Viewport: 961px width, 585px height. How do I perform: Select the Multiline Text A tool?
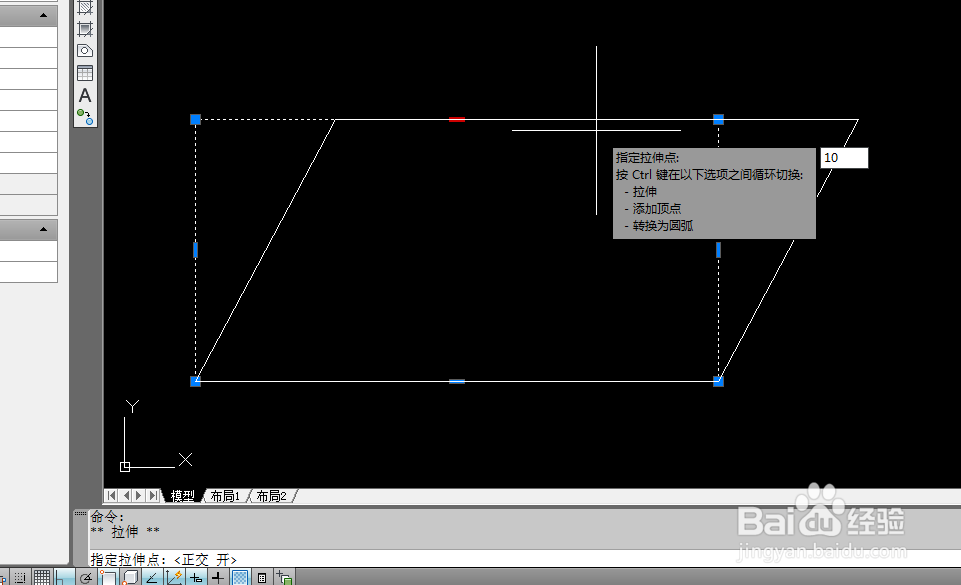pos(85,95)
